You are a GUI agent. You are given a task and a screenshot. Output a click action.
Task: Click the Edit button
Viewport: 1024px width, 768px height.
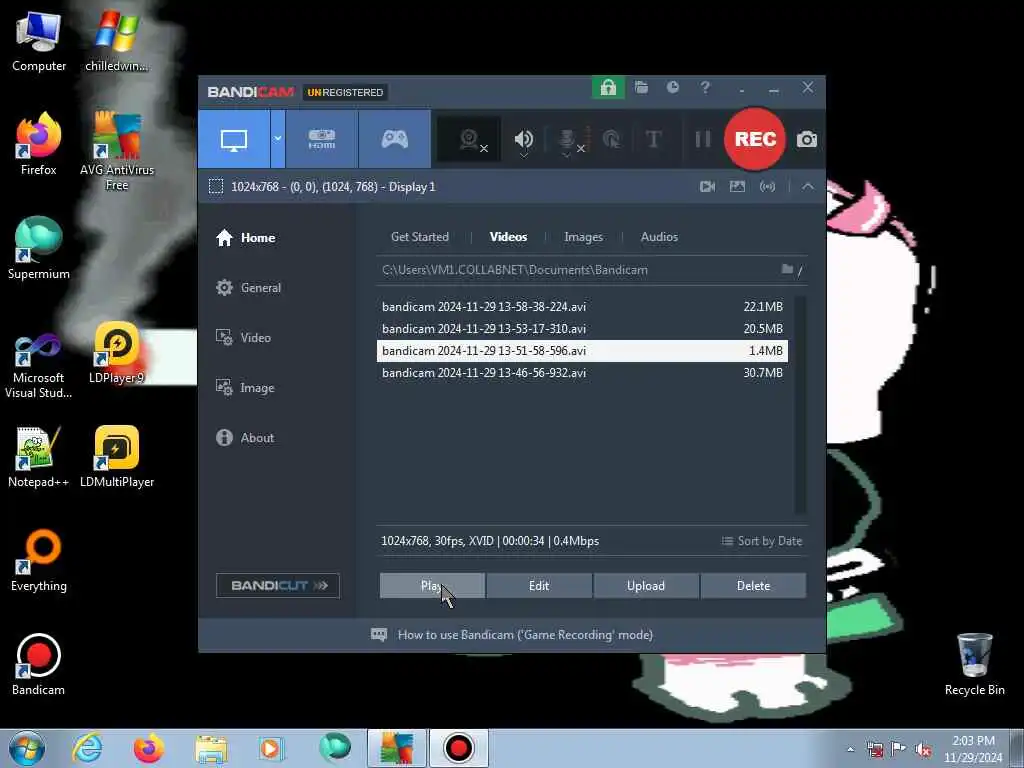click(x=539, y=586)
